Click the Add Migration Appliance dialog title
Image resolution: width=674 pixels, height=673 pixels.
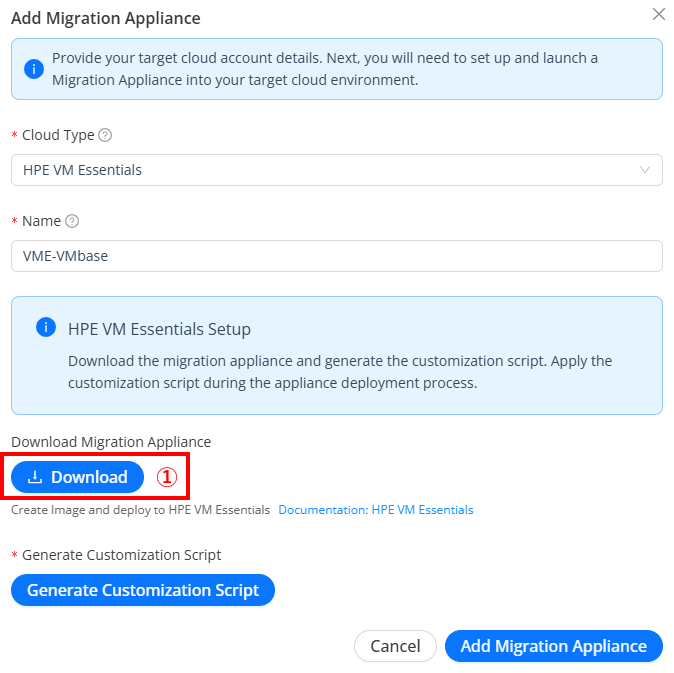click(x=106, y=18)
